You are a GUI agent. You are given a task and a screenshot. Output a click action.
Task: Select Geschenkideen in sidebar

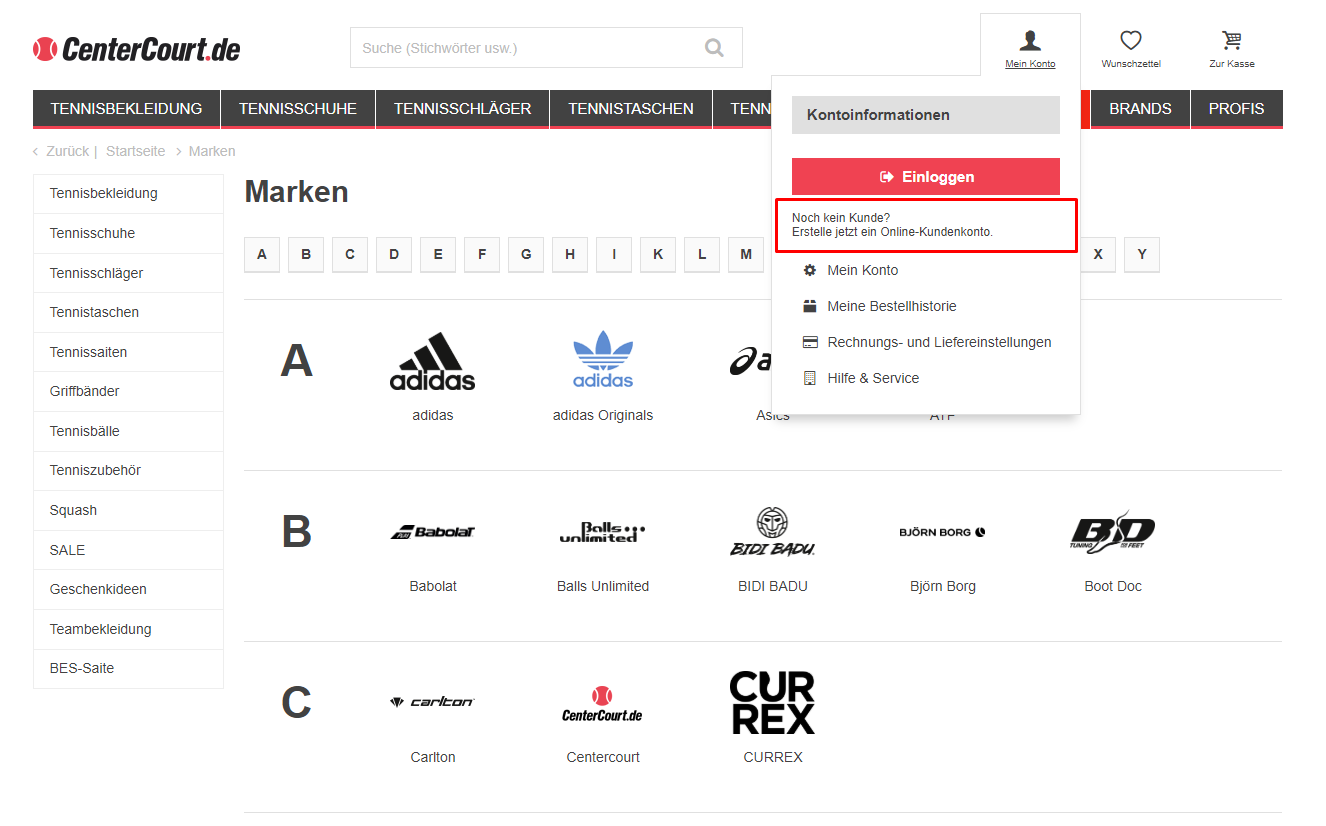[128, 589]
